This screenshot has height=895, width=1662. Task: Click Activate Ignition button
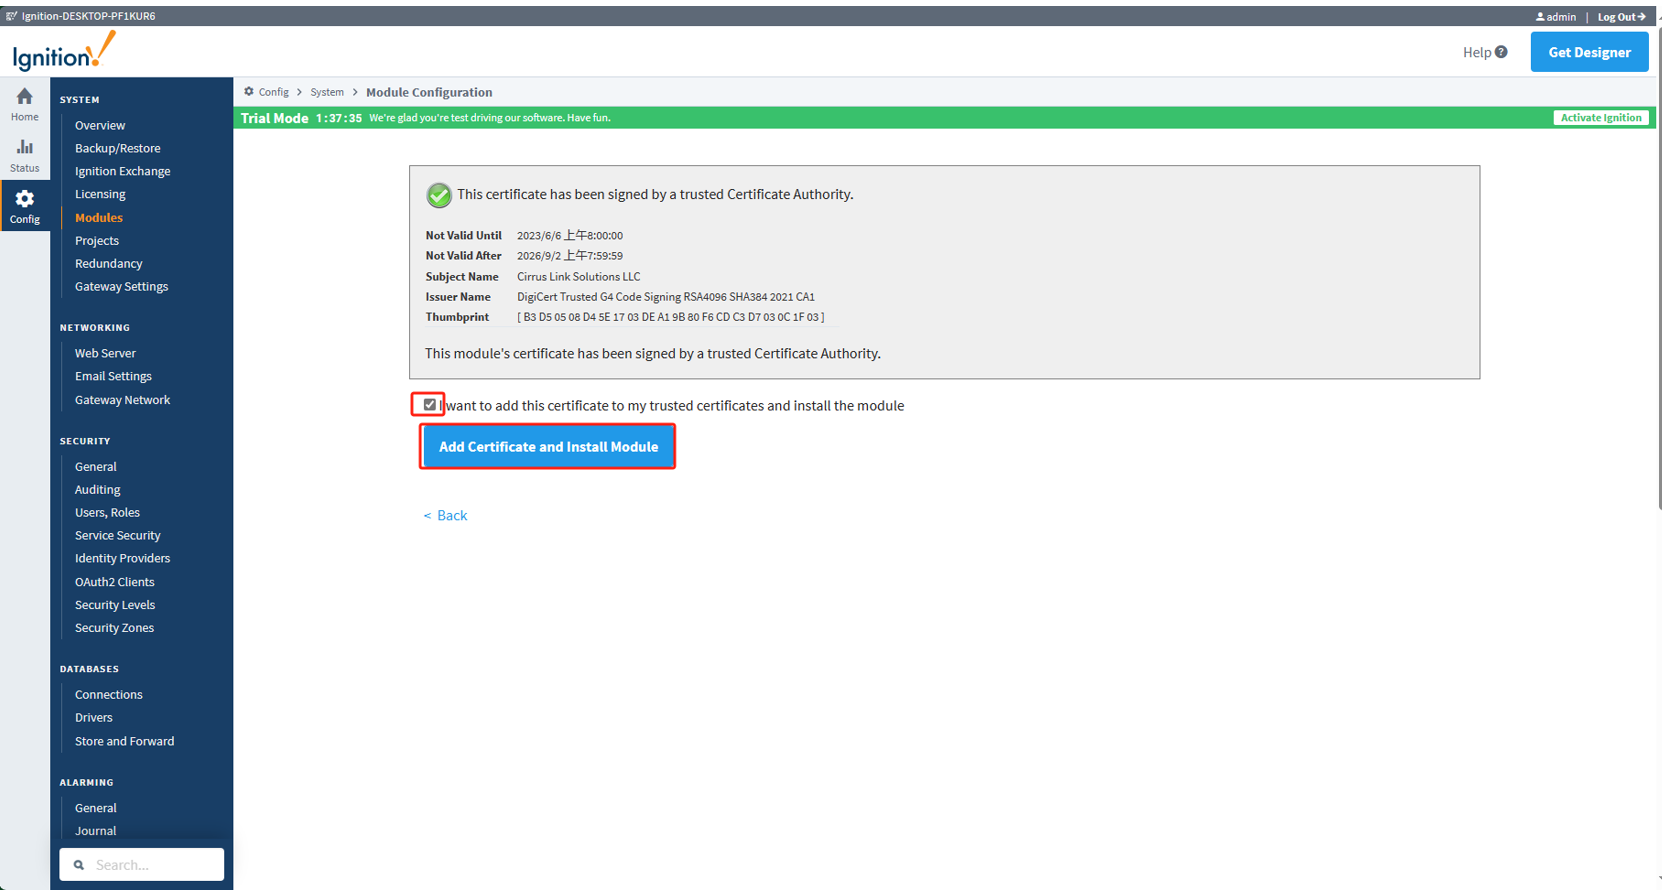pyautogui.click(x=1601, y=118)
